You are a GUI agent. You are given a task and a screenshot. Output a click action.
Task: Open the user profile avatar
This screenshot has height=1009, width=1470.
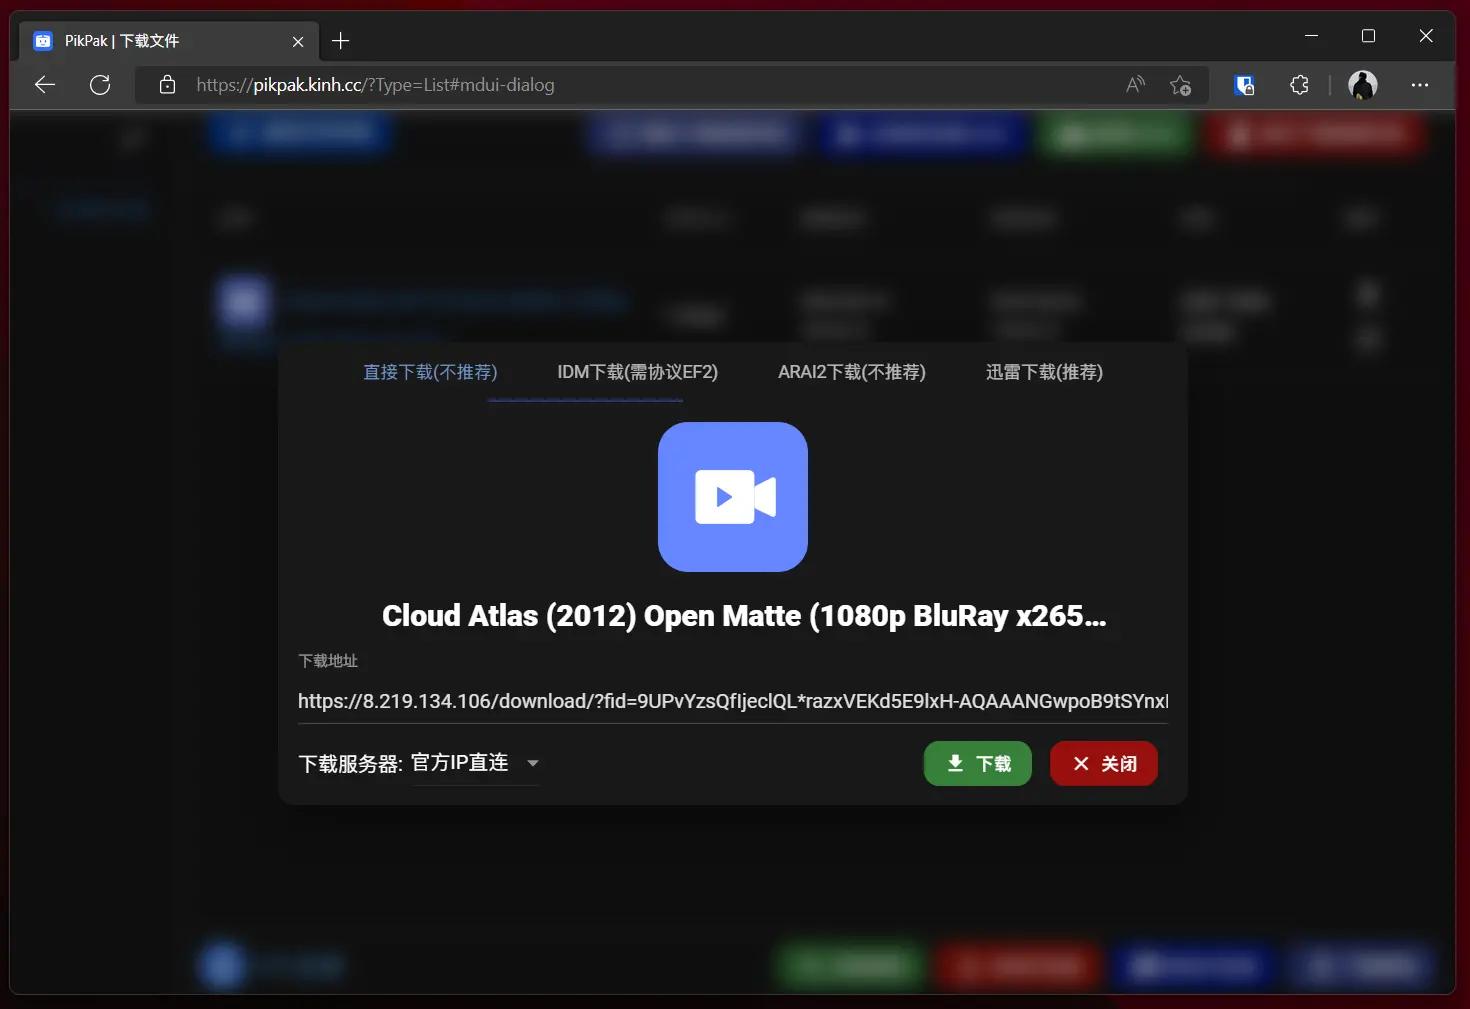[1363, 85]
